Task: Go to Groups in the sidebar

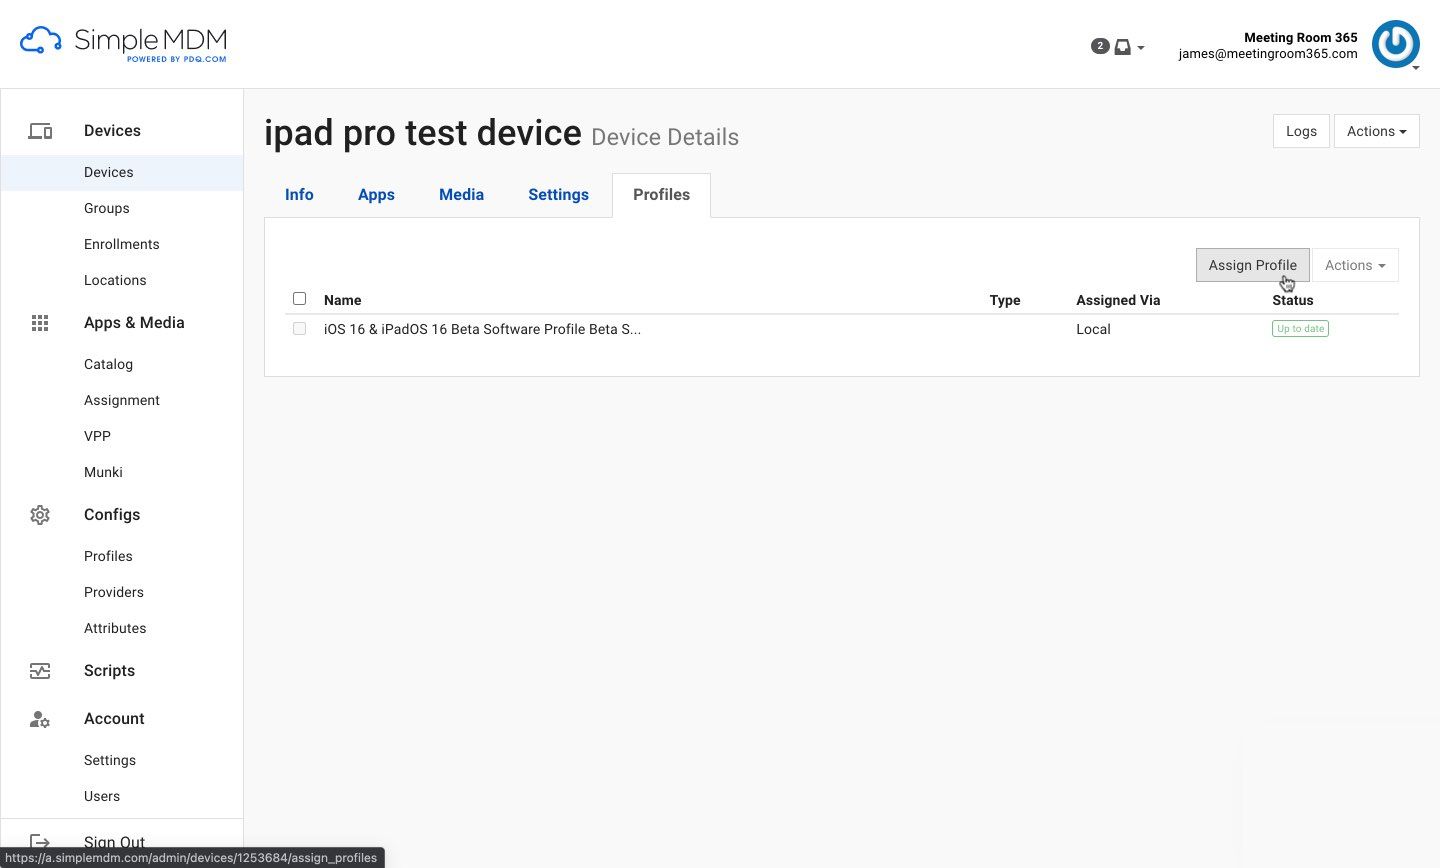Action: point(107,208)
